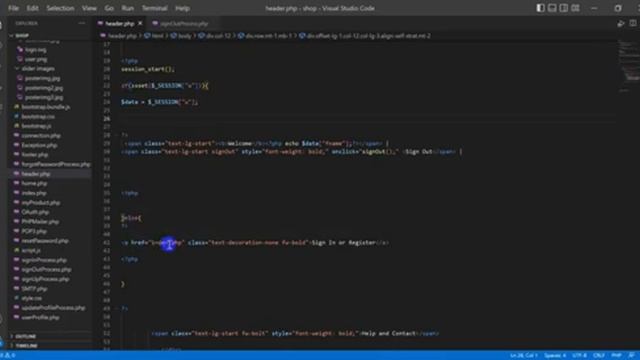Click the run file icon in editor toolbar
The width and height of the screenshot is (640, 360).
point(621,24)
